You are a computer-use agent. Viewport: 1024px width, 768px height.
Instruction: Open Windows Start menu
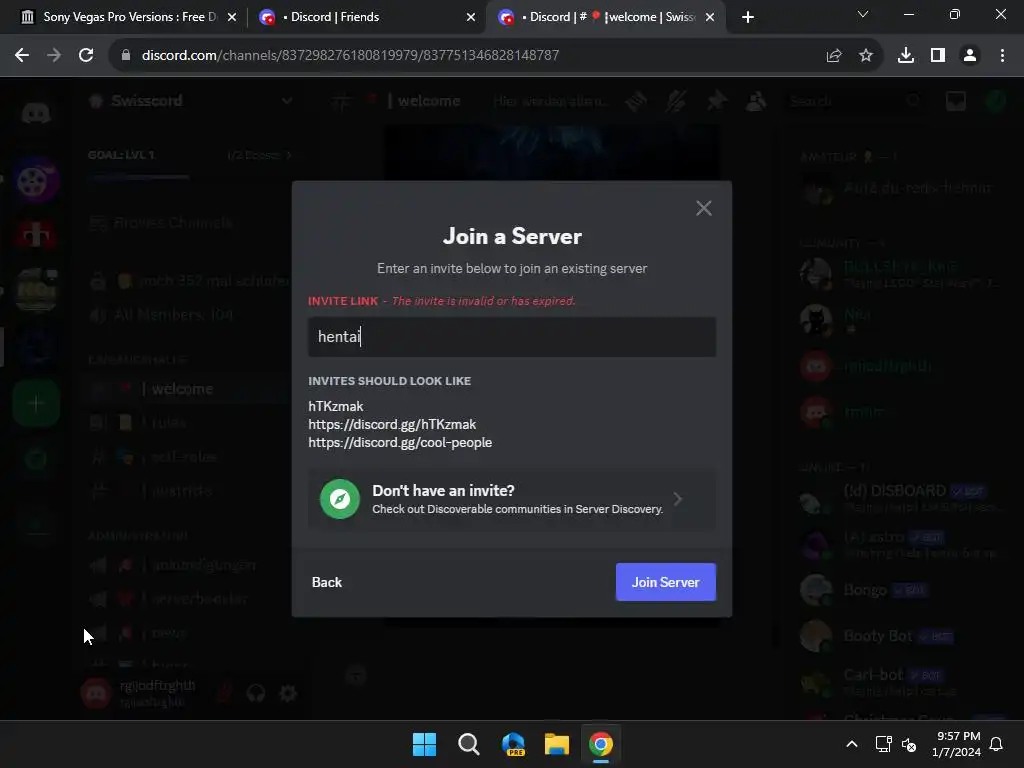point(424,744)
